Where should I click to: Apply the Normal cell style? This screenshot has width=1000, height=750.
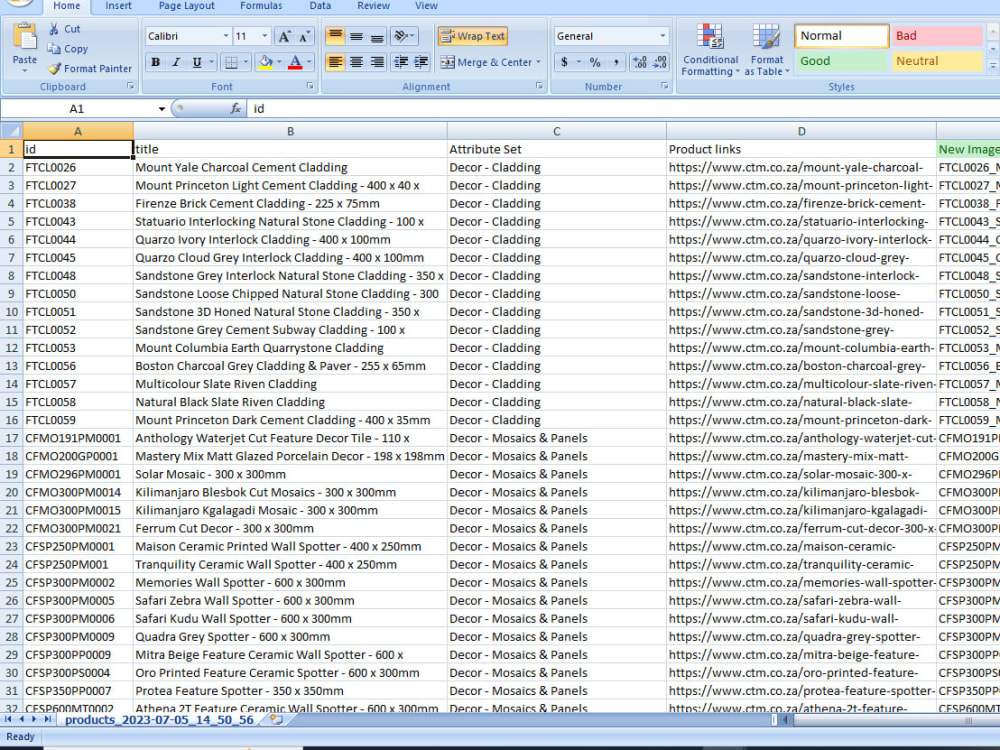pos(841,36)
